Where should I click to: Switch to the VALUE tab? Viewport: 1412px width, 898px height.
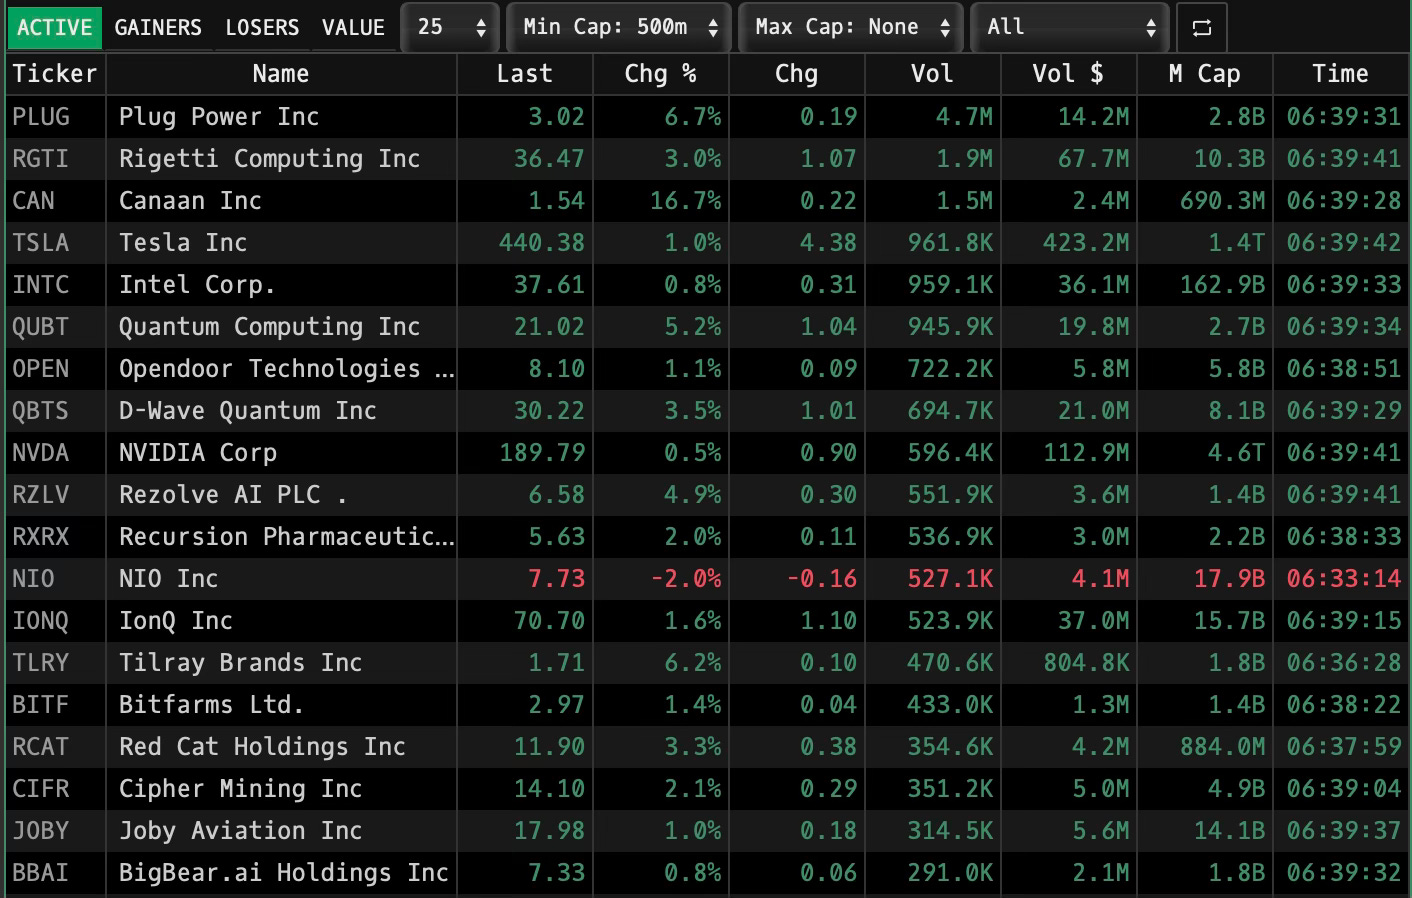coord(353,28)
